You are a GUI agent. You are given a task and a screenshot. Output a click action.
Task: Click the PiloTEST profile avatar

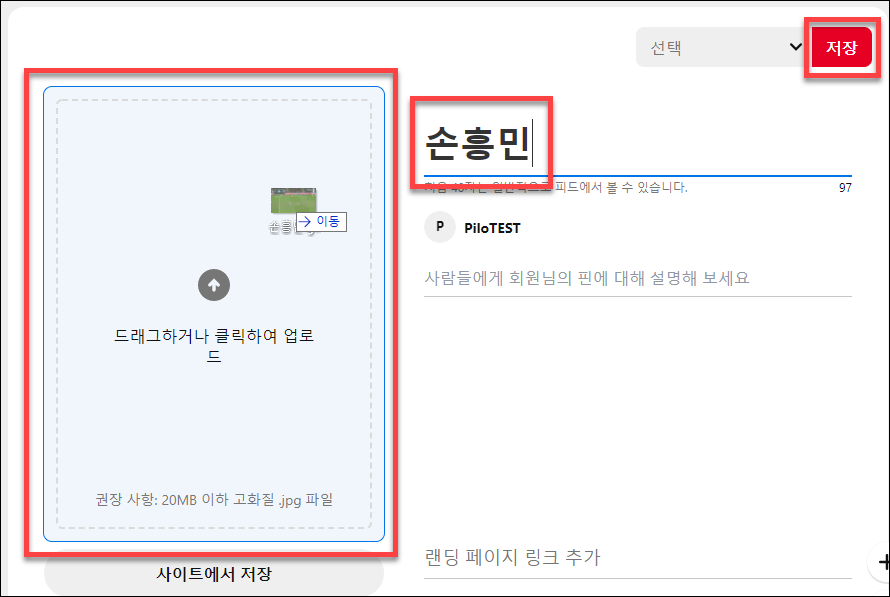439,227
